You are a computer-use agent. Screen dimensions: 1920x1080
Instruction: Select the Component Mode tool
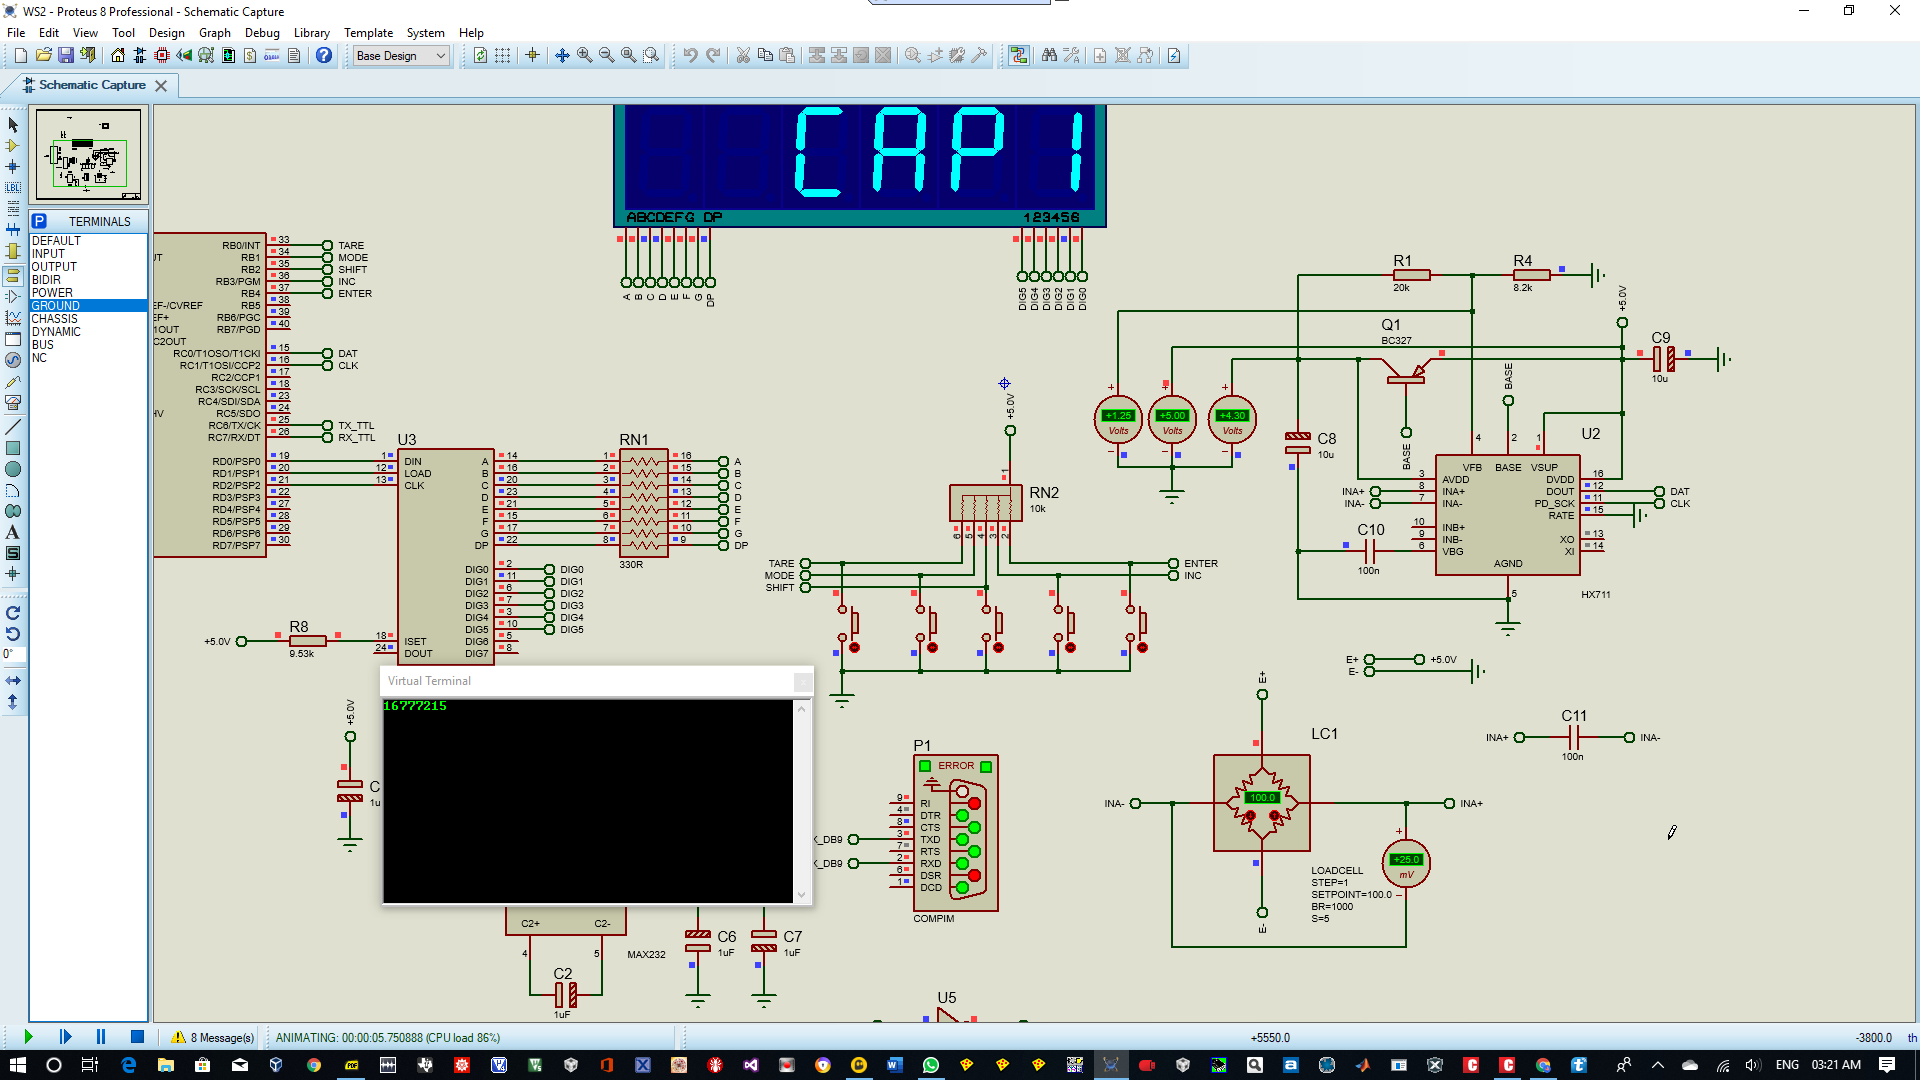coord(13,146)
